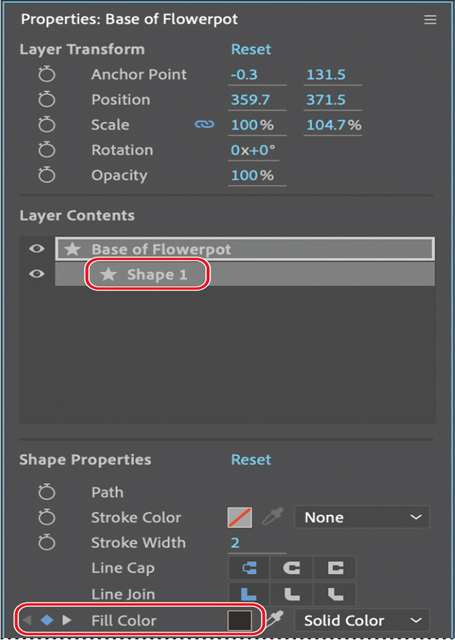Image resolution: width=455 pixels, height=640 pixels.
Task: Hide the Shape 1 item
Action: pos(37,274)
